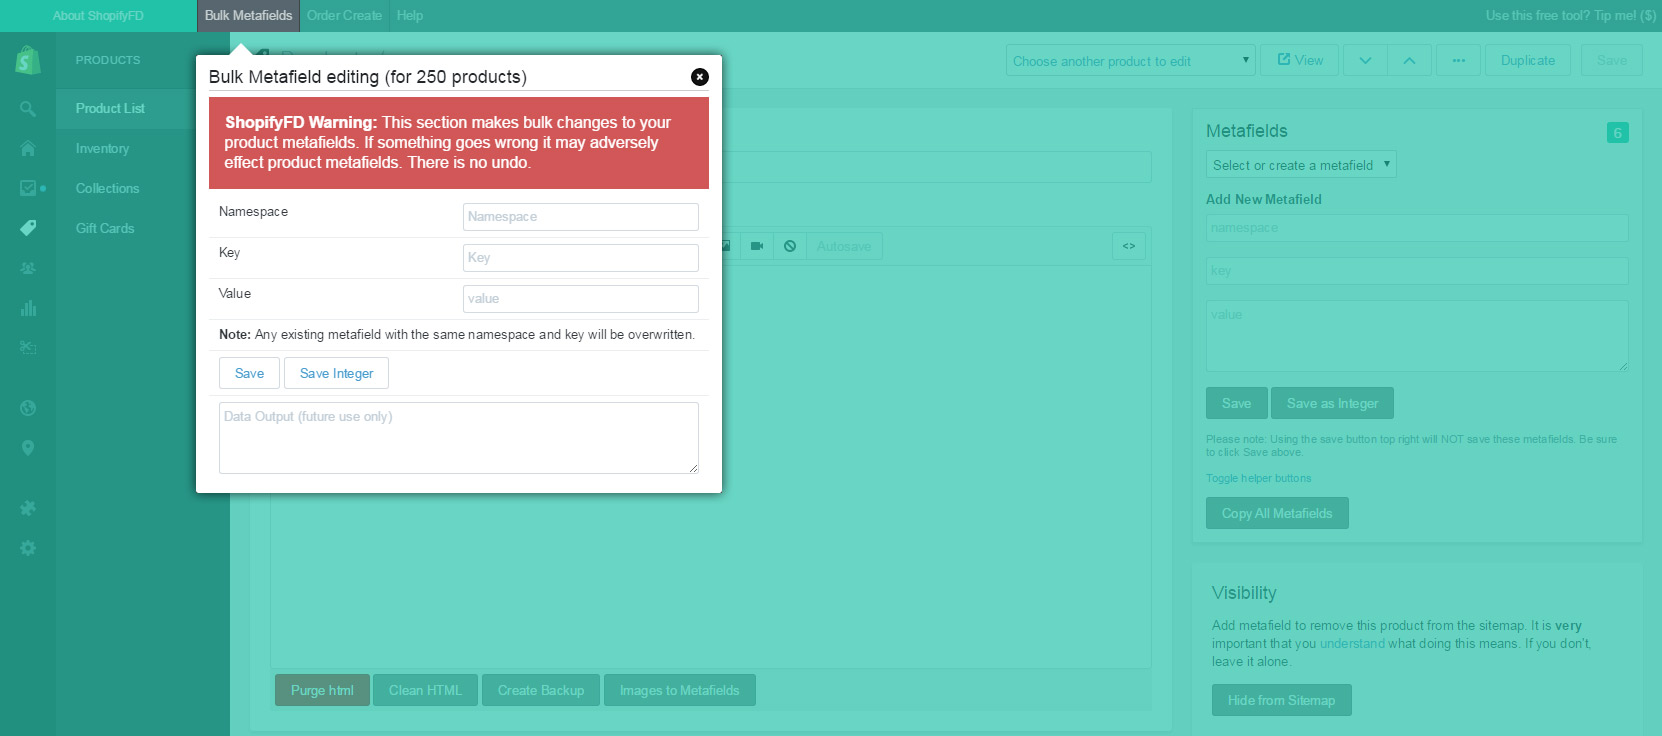Go to Home via house icon
This screenshot has width=1662, height=736.
click(28, 148)
